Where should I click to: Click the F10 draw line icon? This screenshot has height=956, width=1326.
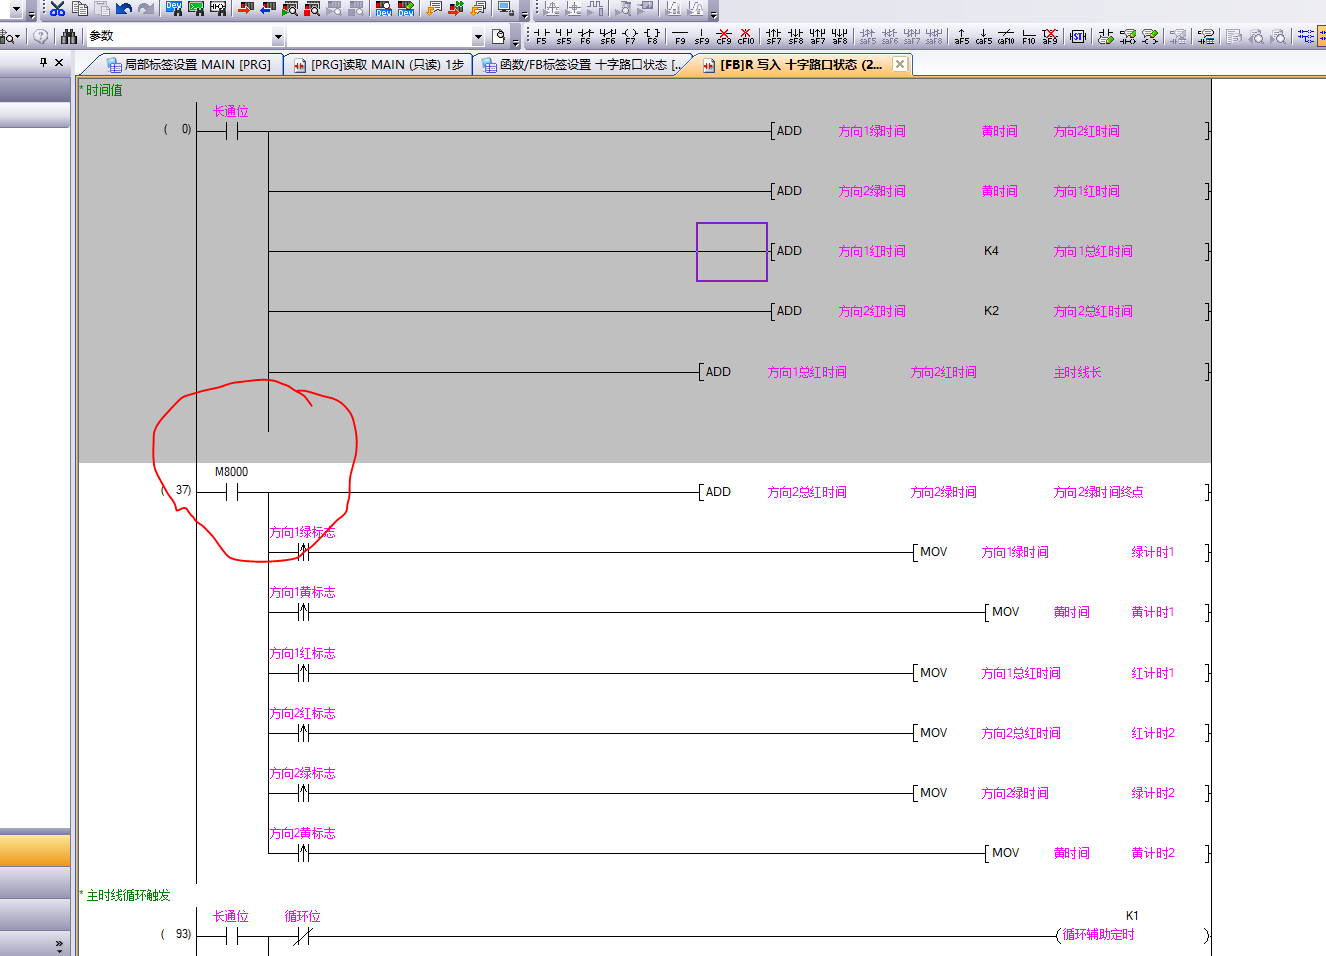[1028, 37]
